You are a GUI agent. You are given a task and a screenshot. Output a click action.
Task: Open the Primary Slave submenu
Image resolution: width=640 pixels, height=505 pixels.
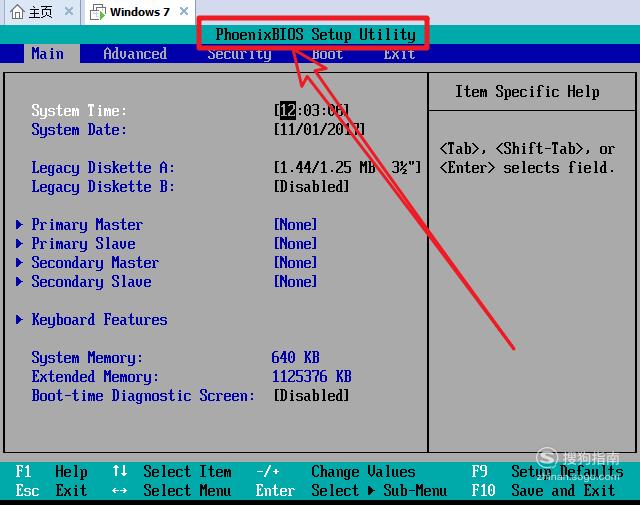click(84, 244)
